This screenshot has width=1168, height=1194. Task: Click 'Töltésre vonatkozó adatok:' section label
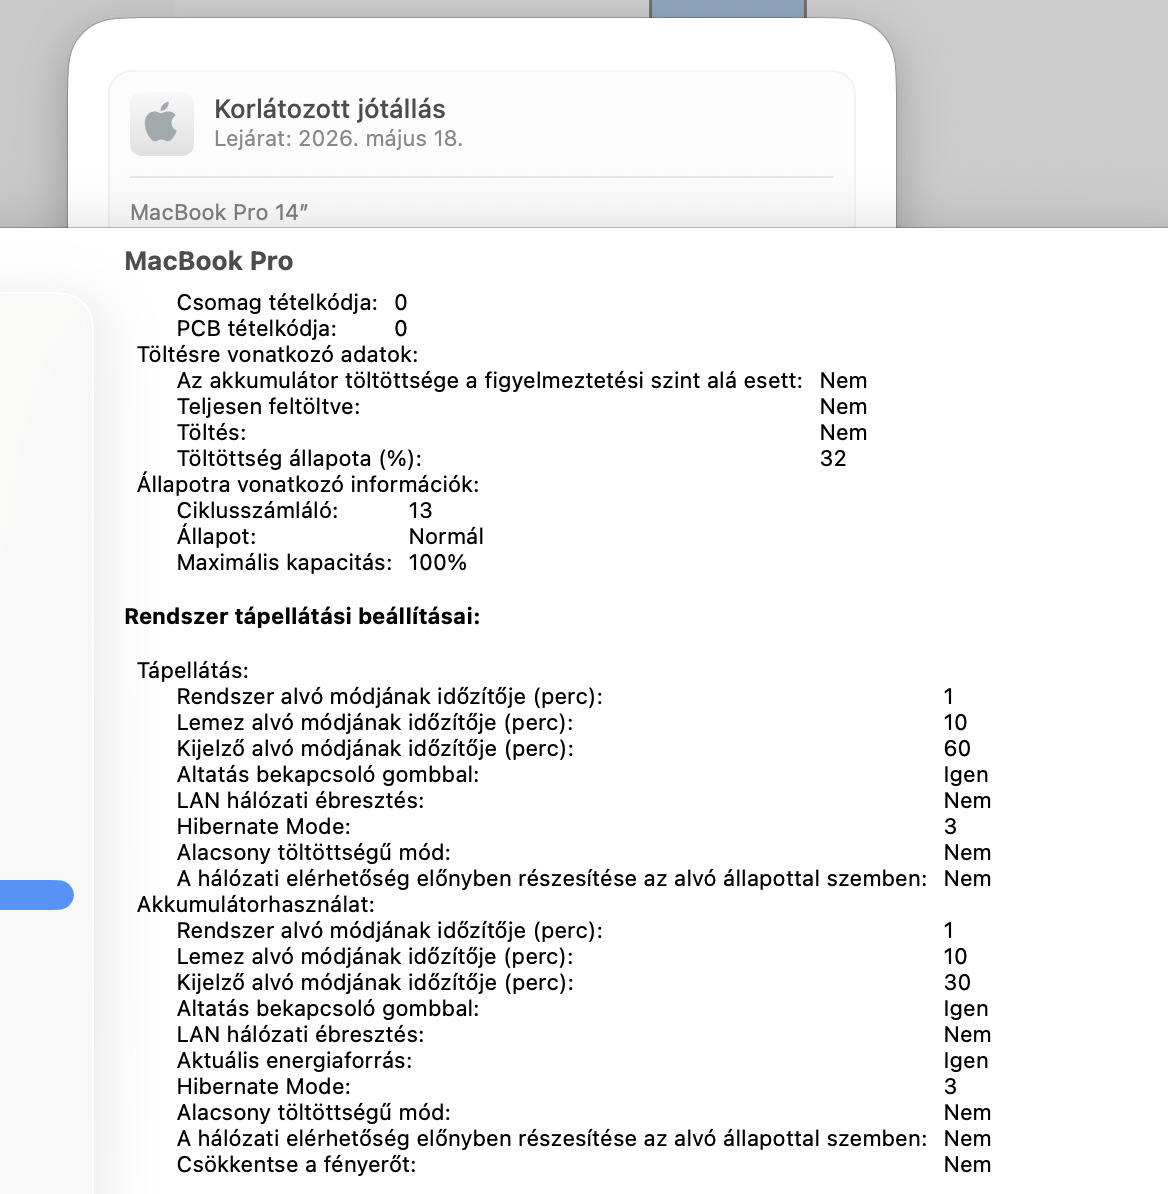click(x=277, y=354)
